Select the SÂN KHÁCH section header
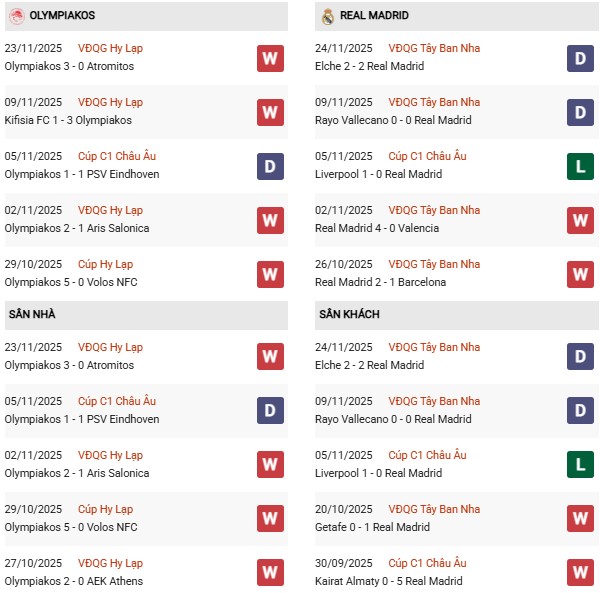Viewport: 600px width, 593px height. (349, 314)
